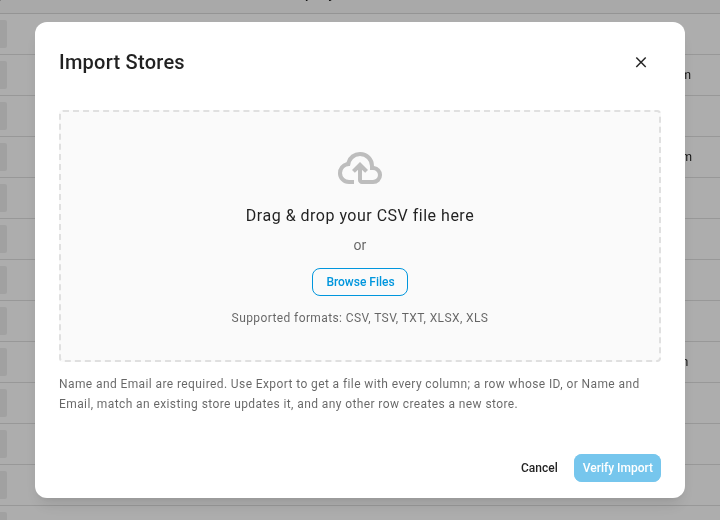Open the Browse Files picker
The image size is (720, 520).
click(360, 282)
